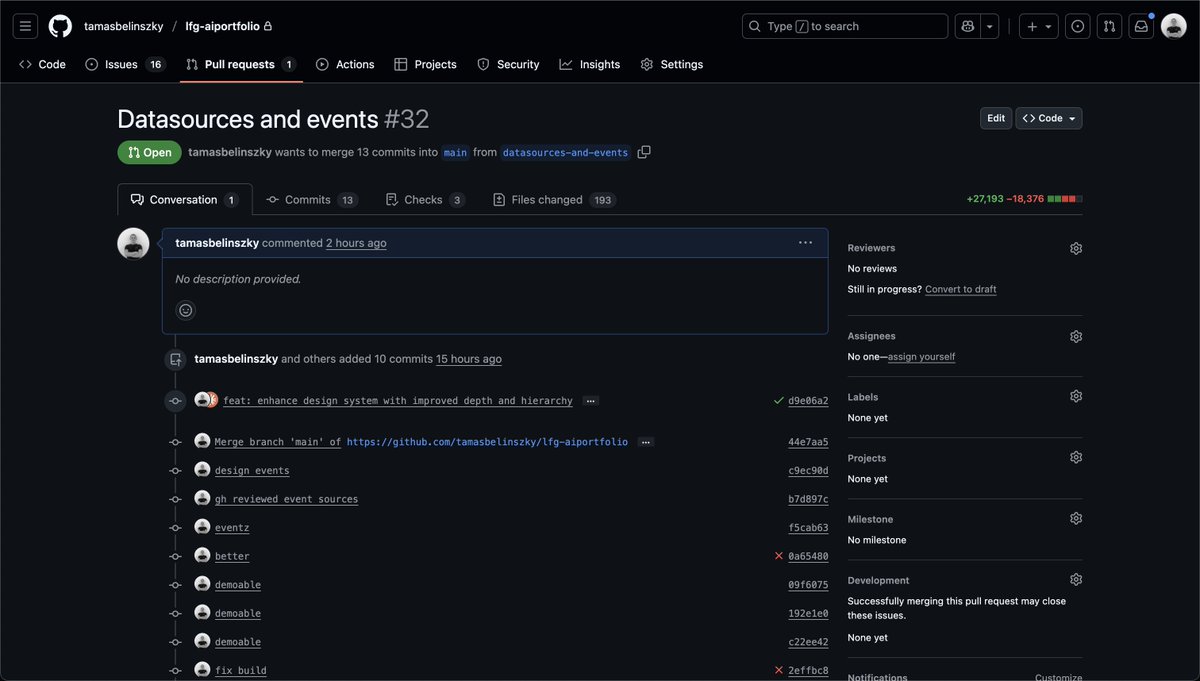Click the pull requests icon in header
The width and height of the screenshot is (1200, 681).
coord(1109,25)
